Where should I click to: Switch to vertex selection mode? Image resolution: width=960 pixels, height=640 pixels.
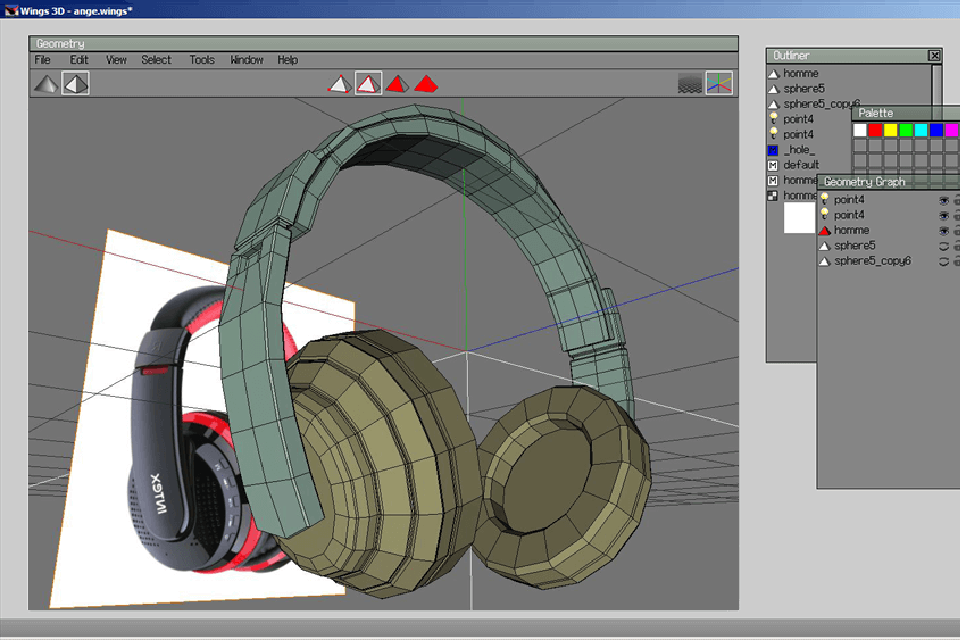pos(341,84)
